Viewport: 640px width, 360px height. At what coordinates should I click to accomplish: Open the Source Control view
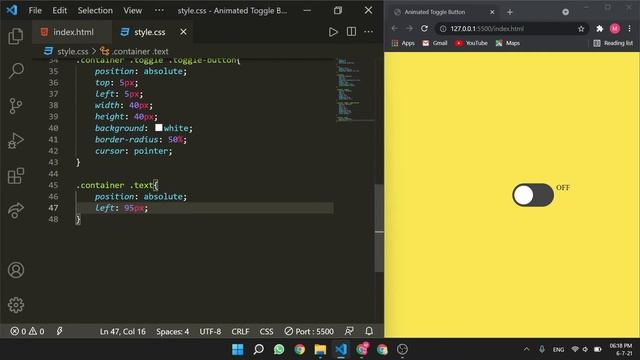pos(16,106)
